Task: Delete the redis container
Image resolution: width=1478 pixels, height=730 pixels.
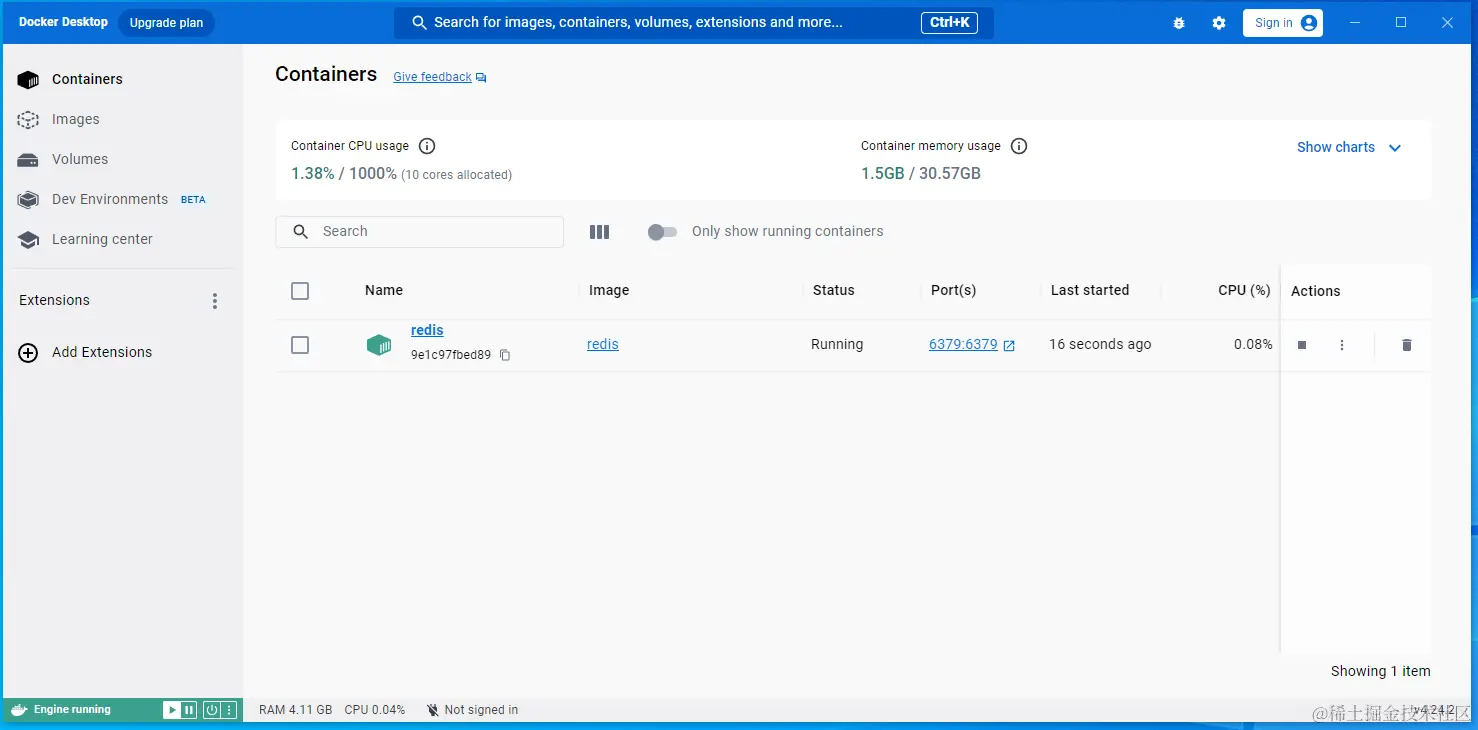Action: pos(1407,345)
